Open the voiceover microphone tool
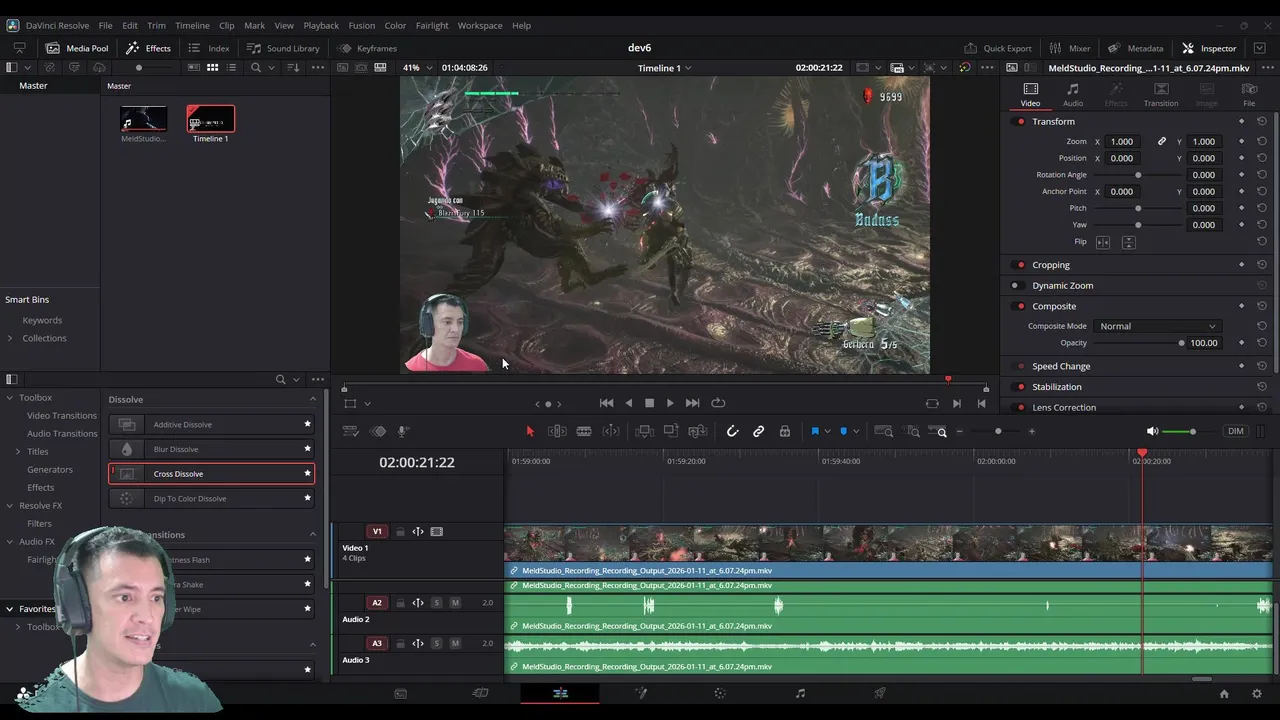Screen dimensions: 1280x720 coord(403,431)
